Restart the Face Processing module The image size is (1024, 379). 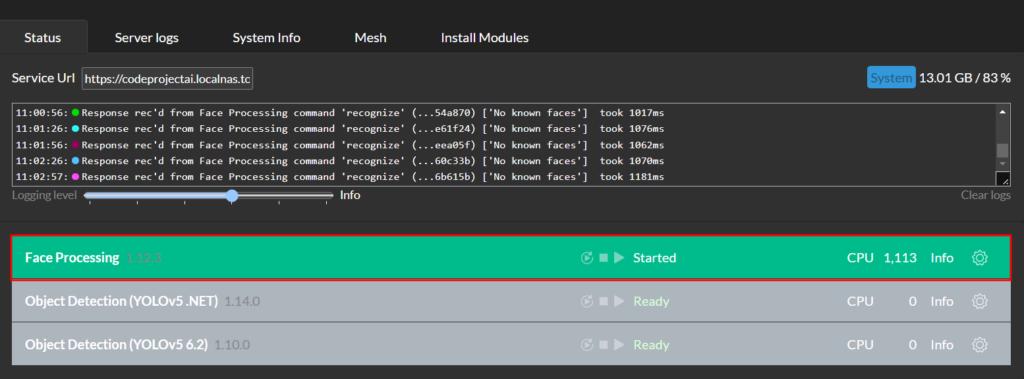pyautogui.click(x=586, y=258)
